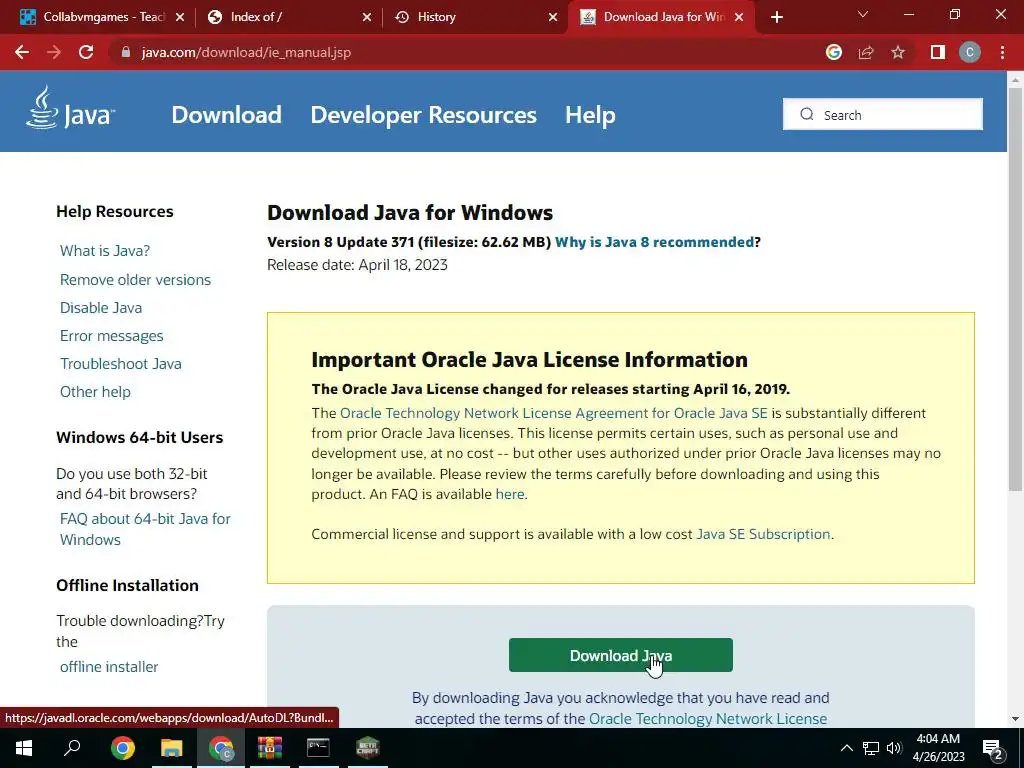Open Developer Resources in Java header

[423, 115]
